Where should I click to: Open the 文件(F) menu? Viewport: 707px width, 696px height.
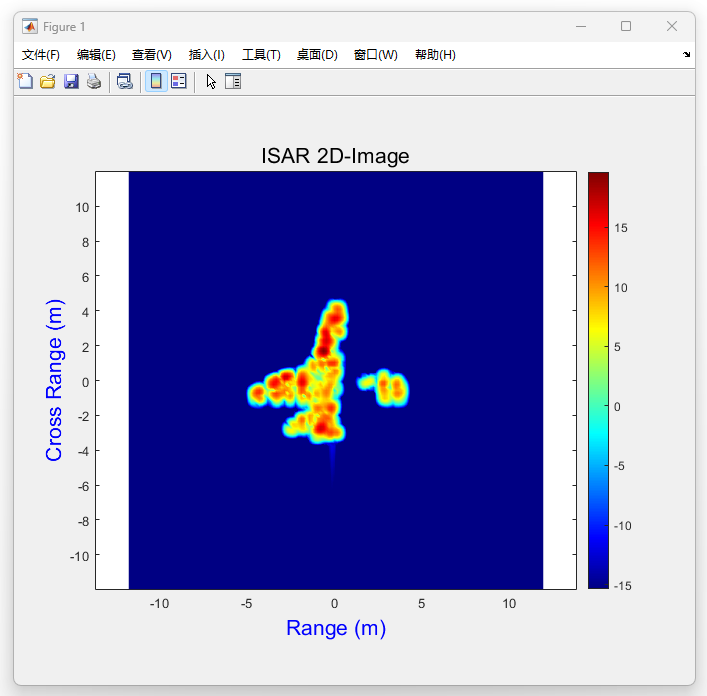(x=41, y=55)
